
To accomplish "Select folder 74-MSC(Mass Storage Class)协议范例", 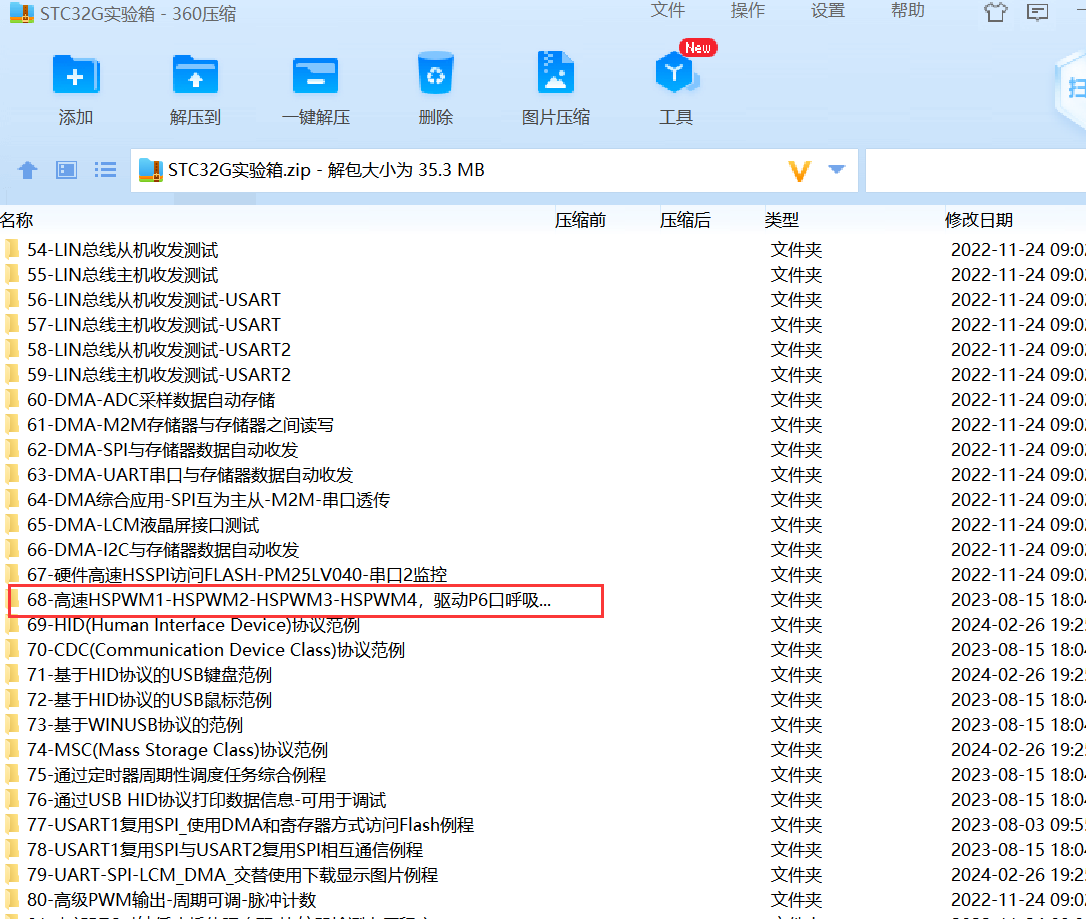I will point(177,749).
